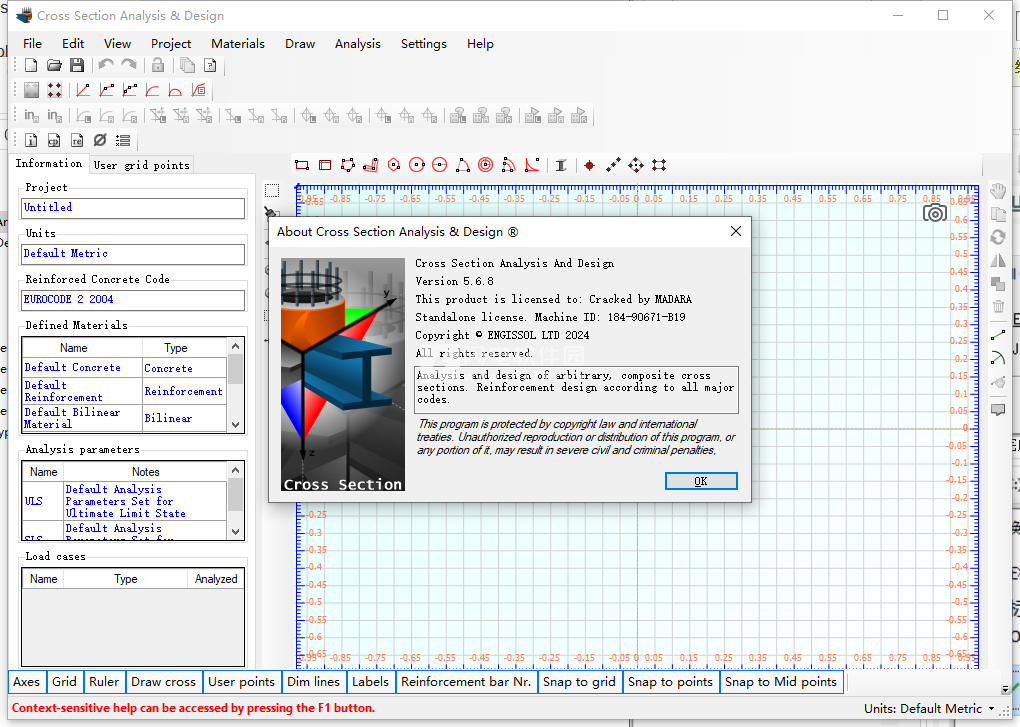Close the About Cross Section dialog
The image size is (1020, 727).
[736, 231]
